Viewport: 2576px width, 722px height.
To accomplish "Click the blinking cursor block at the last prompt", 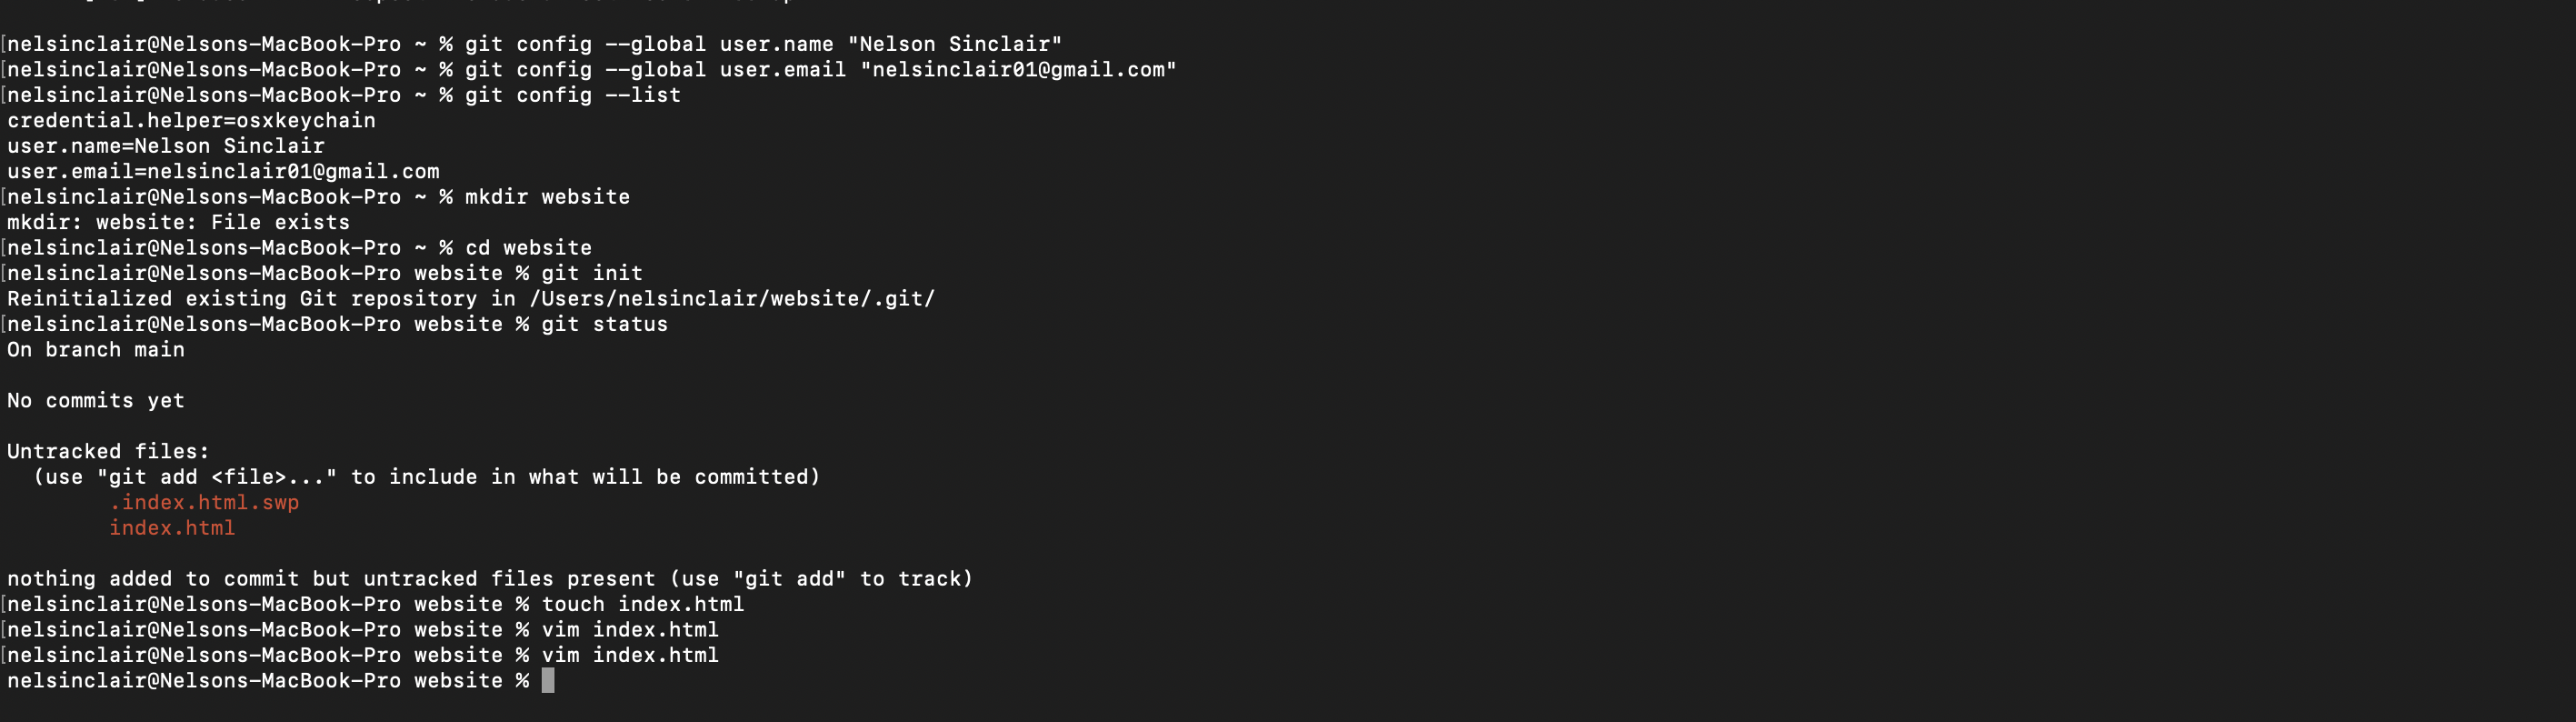I will coord(548,681).
